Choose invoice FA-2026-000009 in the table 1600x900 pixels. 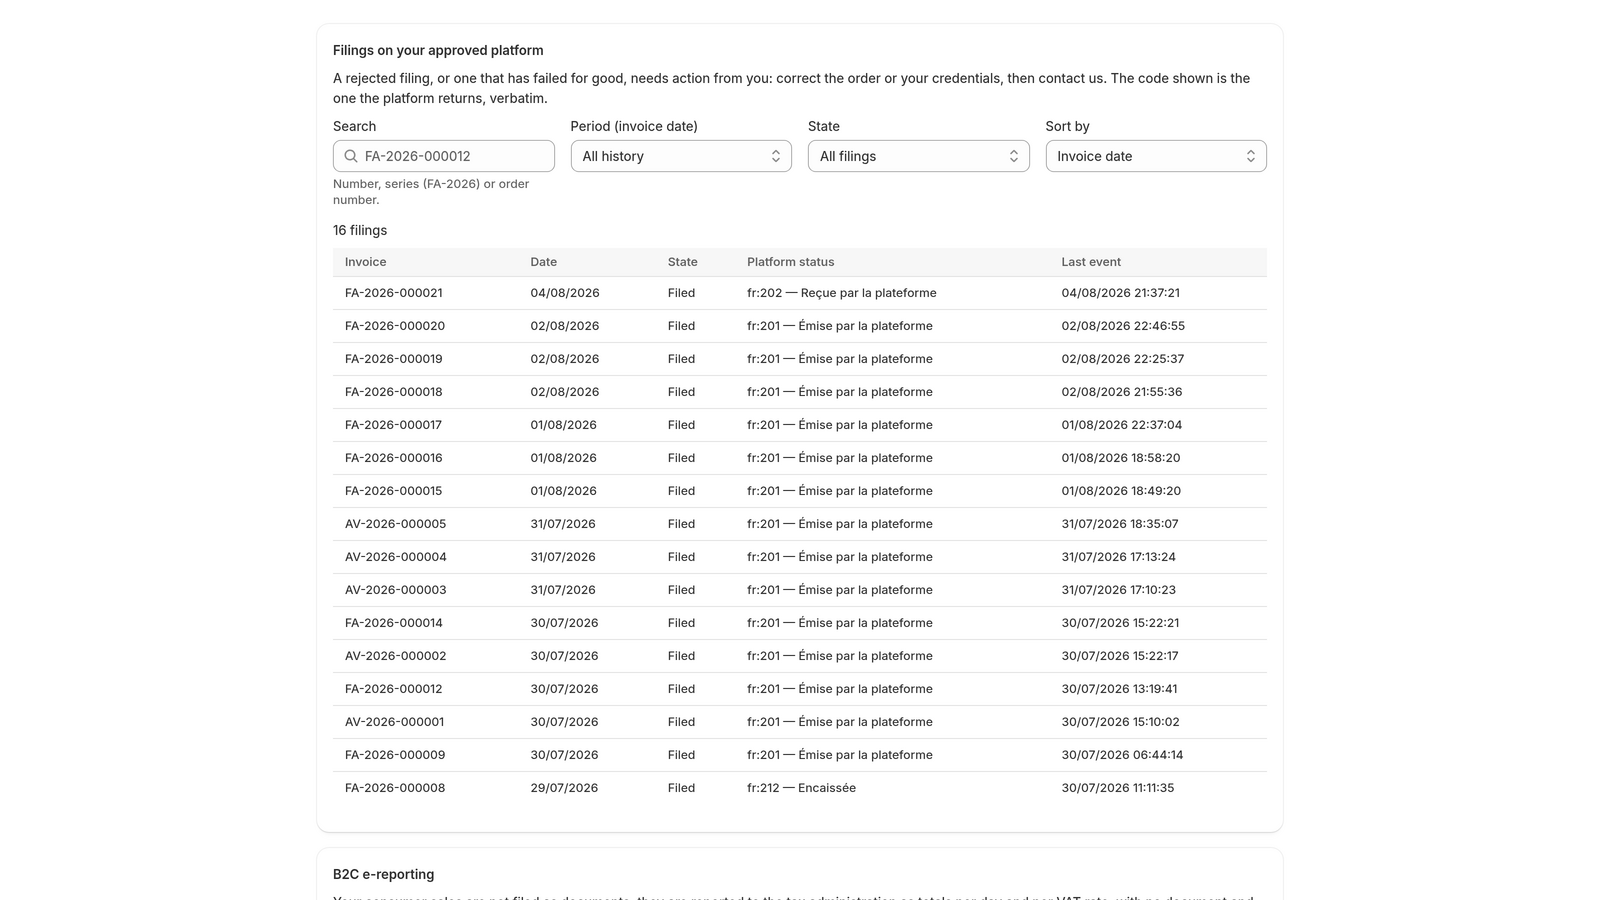(395, 755)
